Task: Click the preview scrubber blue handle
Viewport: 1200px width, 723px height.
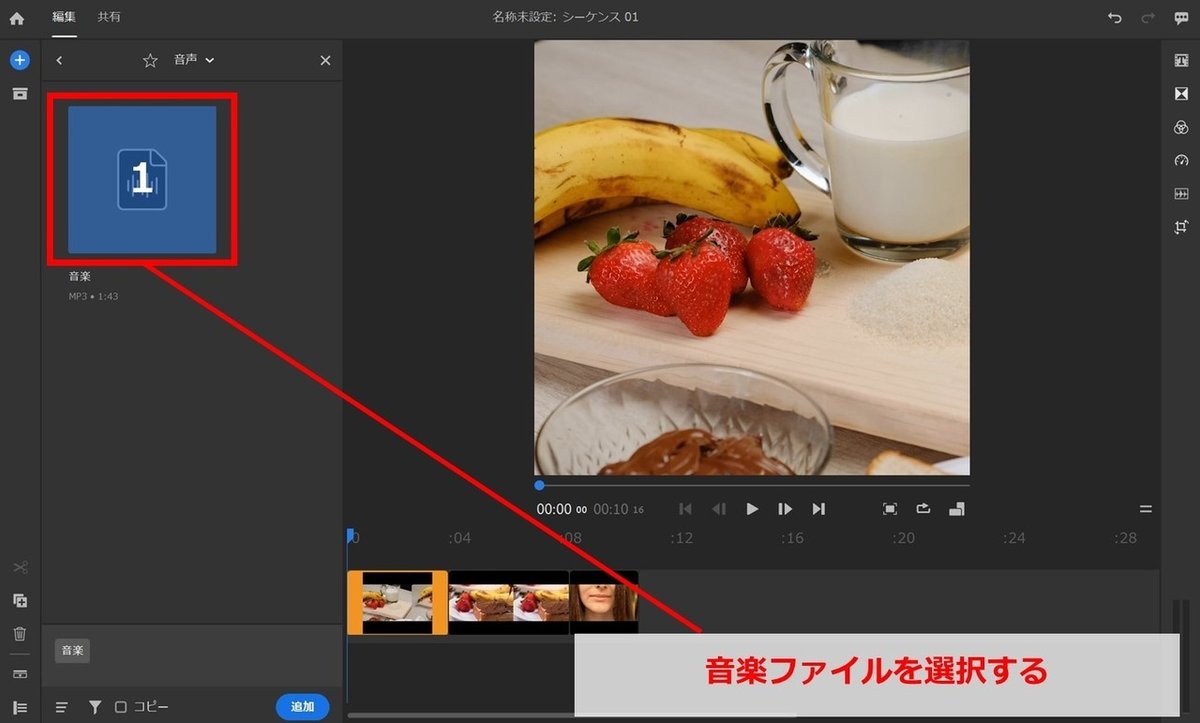Action: 540,485
